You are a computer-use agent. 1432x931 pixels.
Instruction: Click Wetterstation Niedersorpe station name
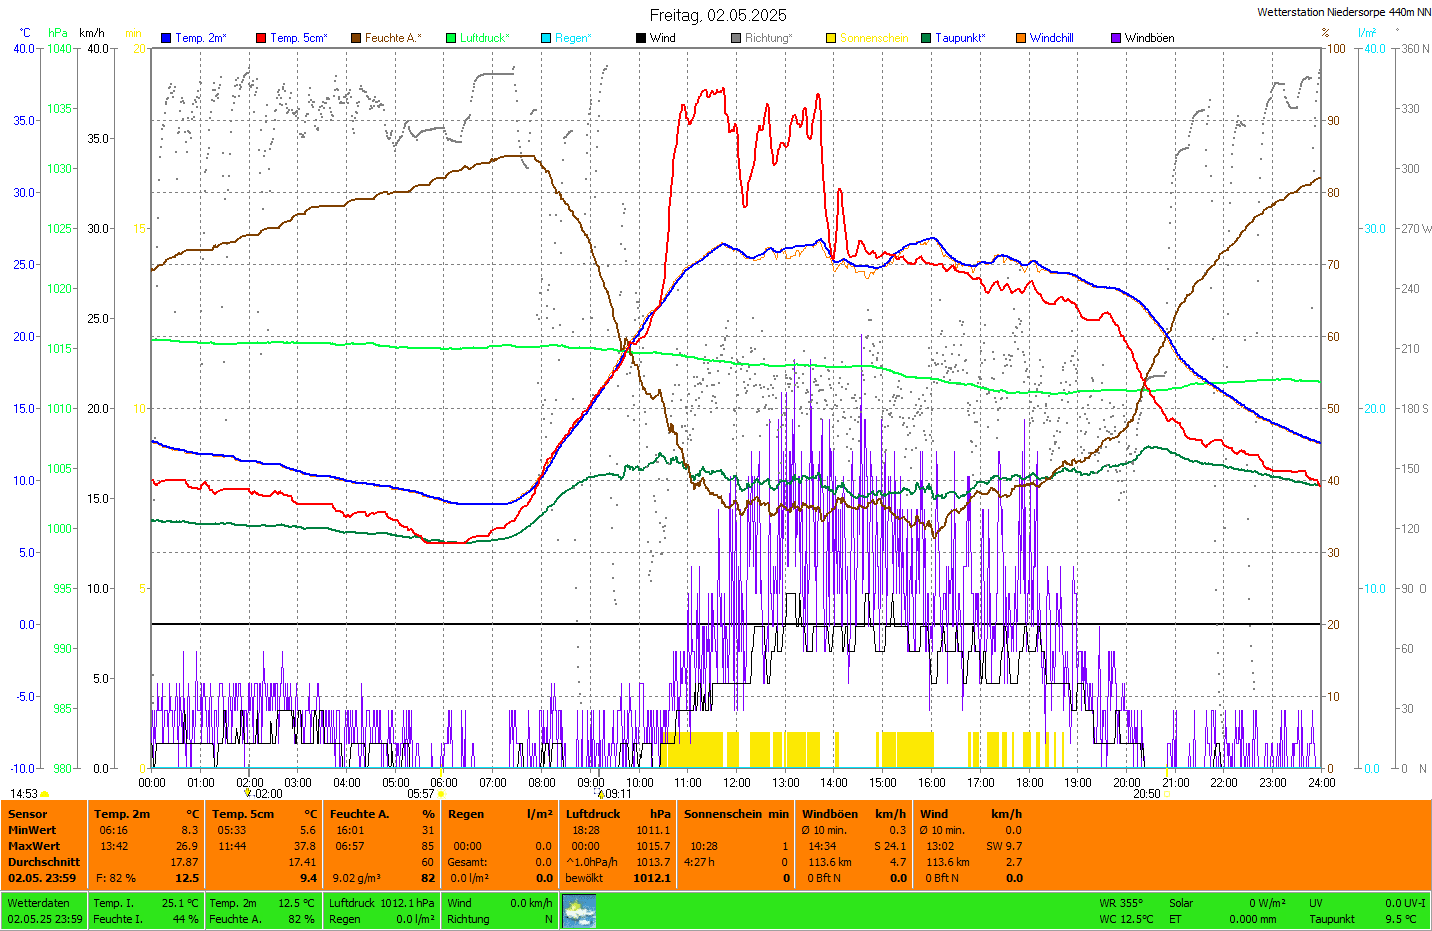tap(1342, 12)
